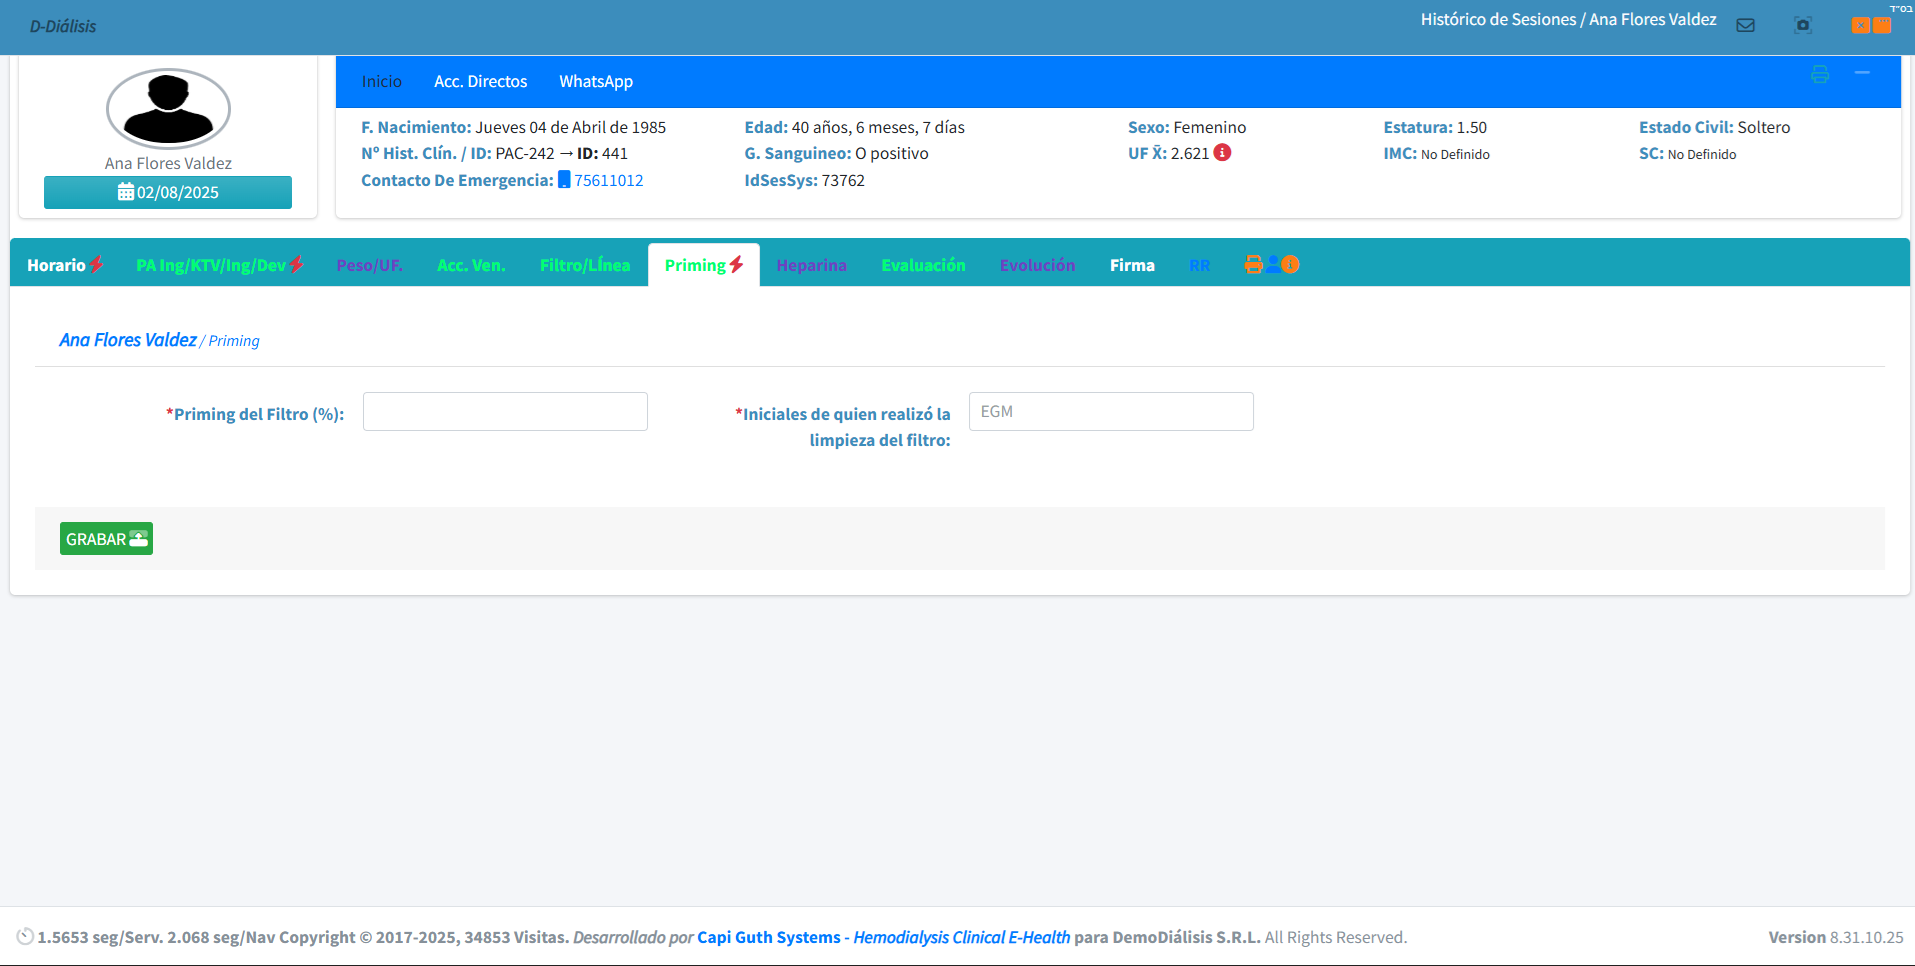Viewport: 1915px width, 966px height.
Task: Click the screenshot camera icon
Action: click(1803, 25)
